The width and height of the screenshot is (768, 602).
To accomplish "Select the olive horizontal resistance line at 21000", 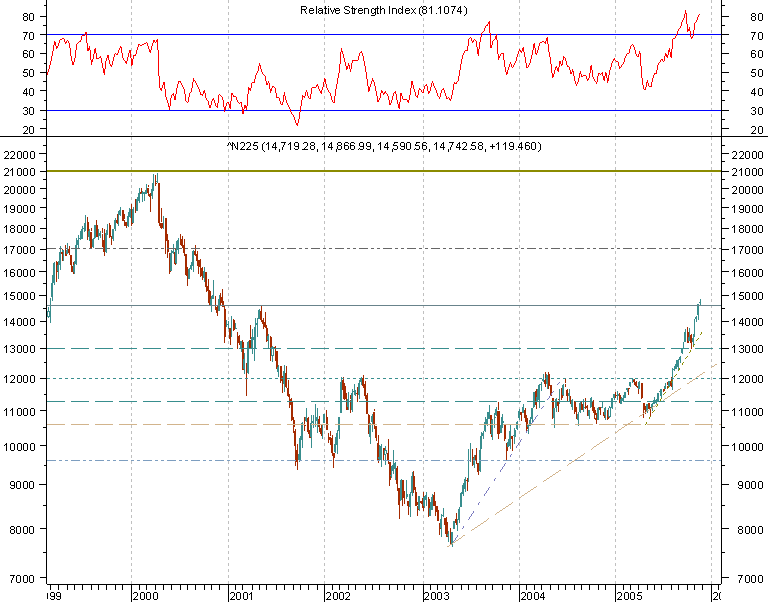I will tap(384, 171).
